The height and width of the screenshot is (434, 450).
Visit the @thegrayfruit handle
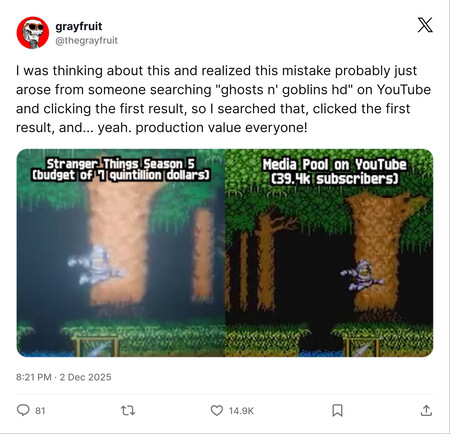point(86,41)
